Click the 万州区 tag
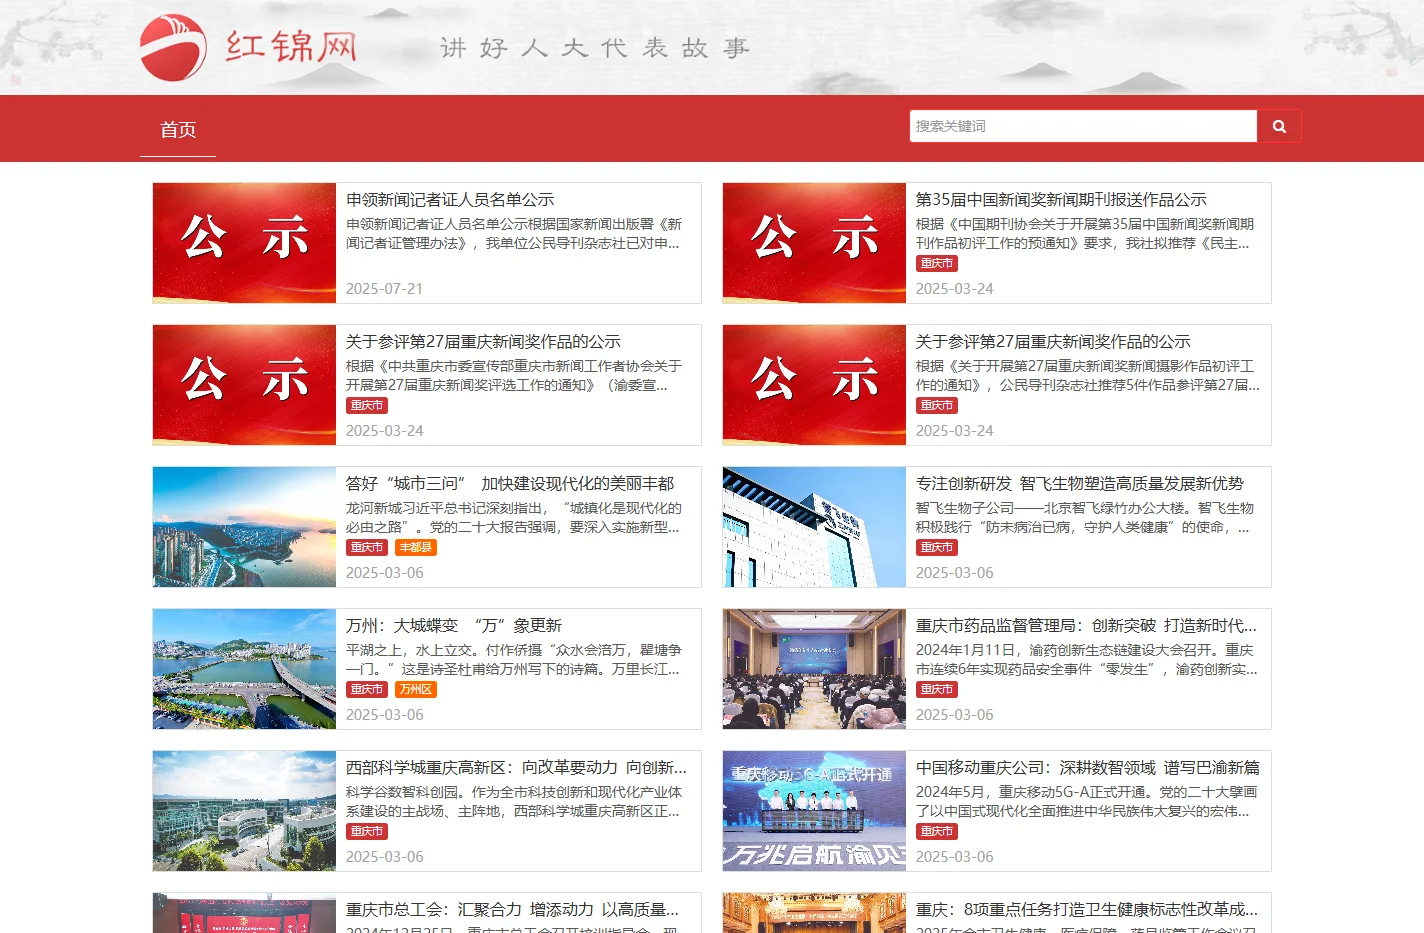 pos(416,690)
